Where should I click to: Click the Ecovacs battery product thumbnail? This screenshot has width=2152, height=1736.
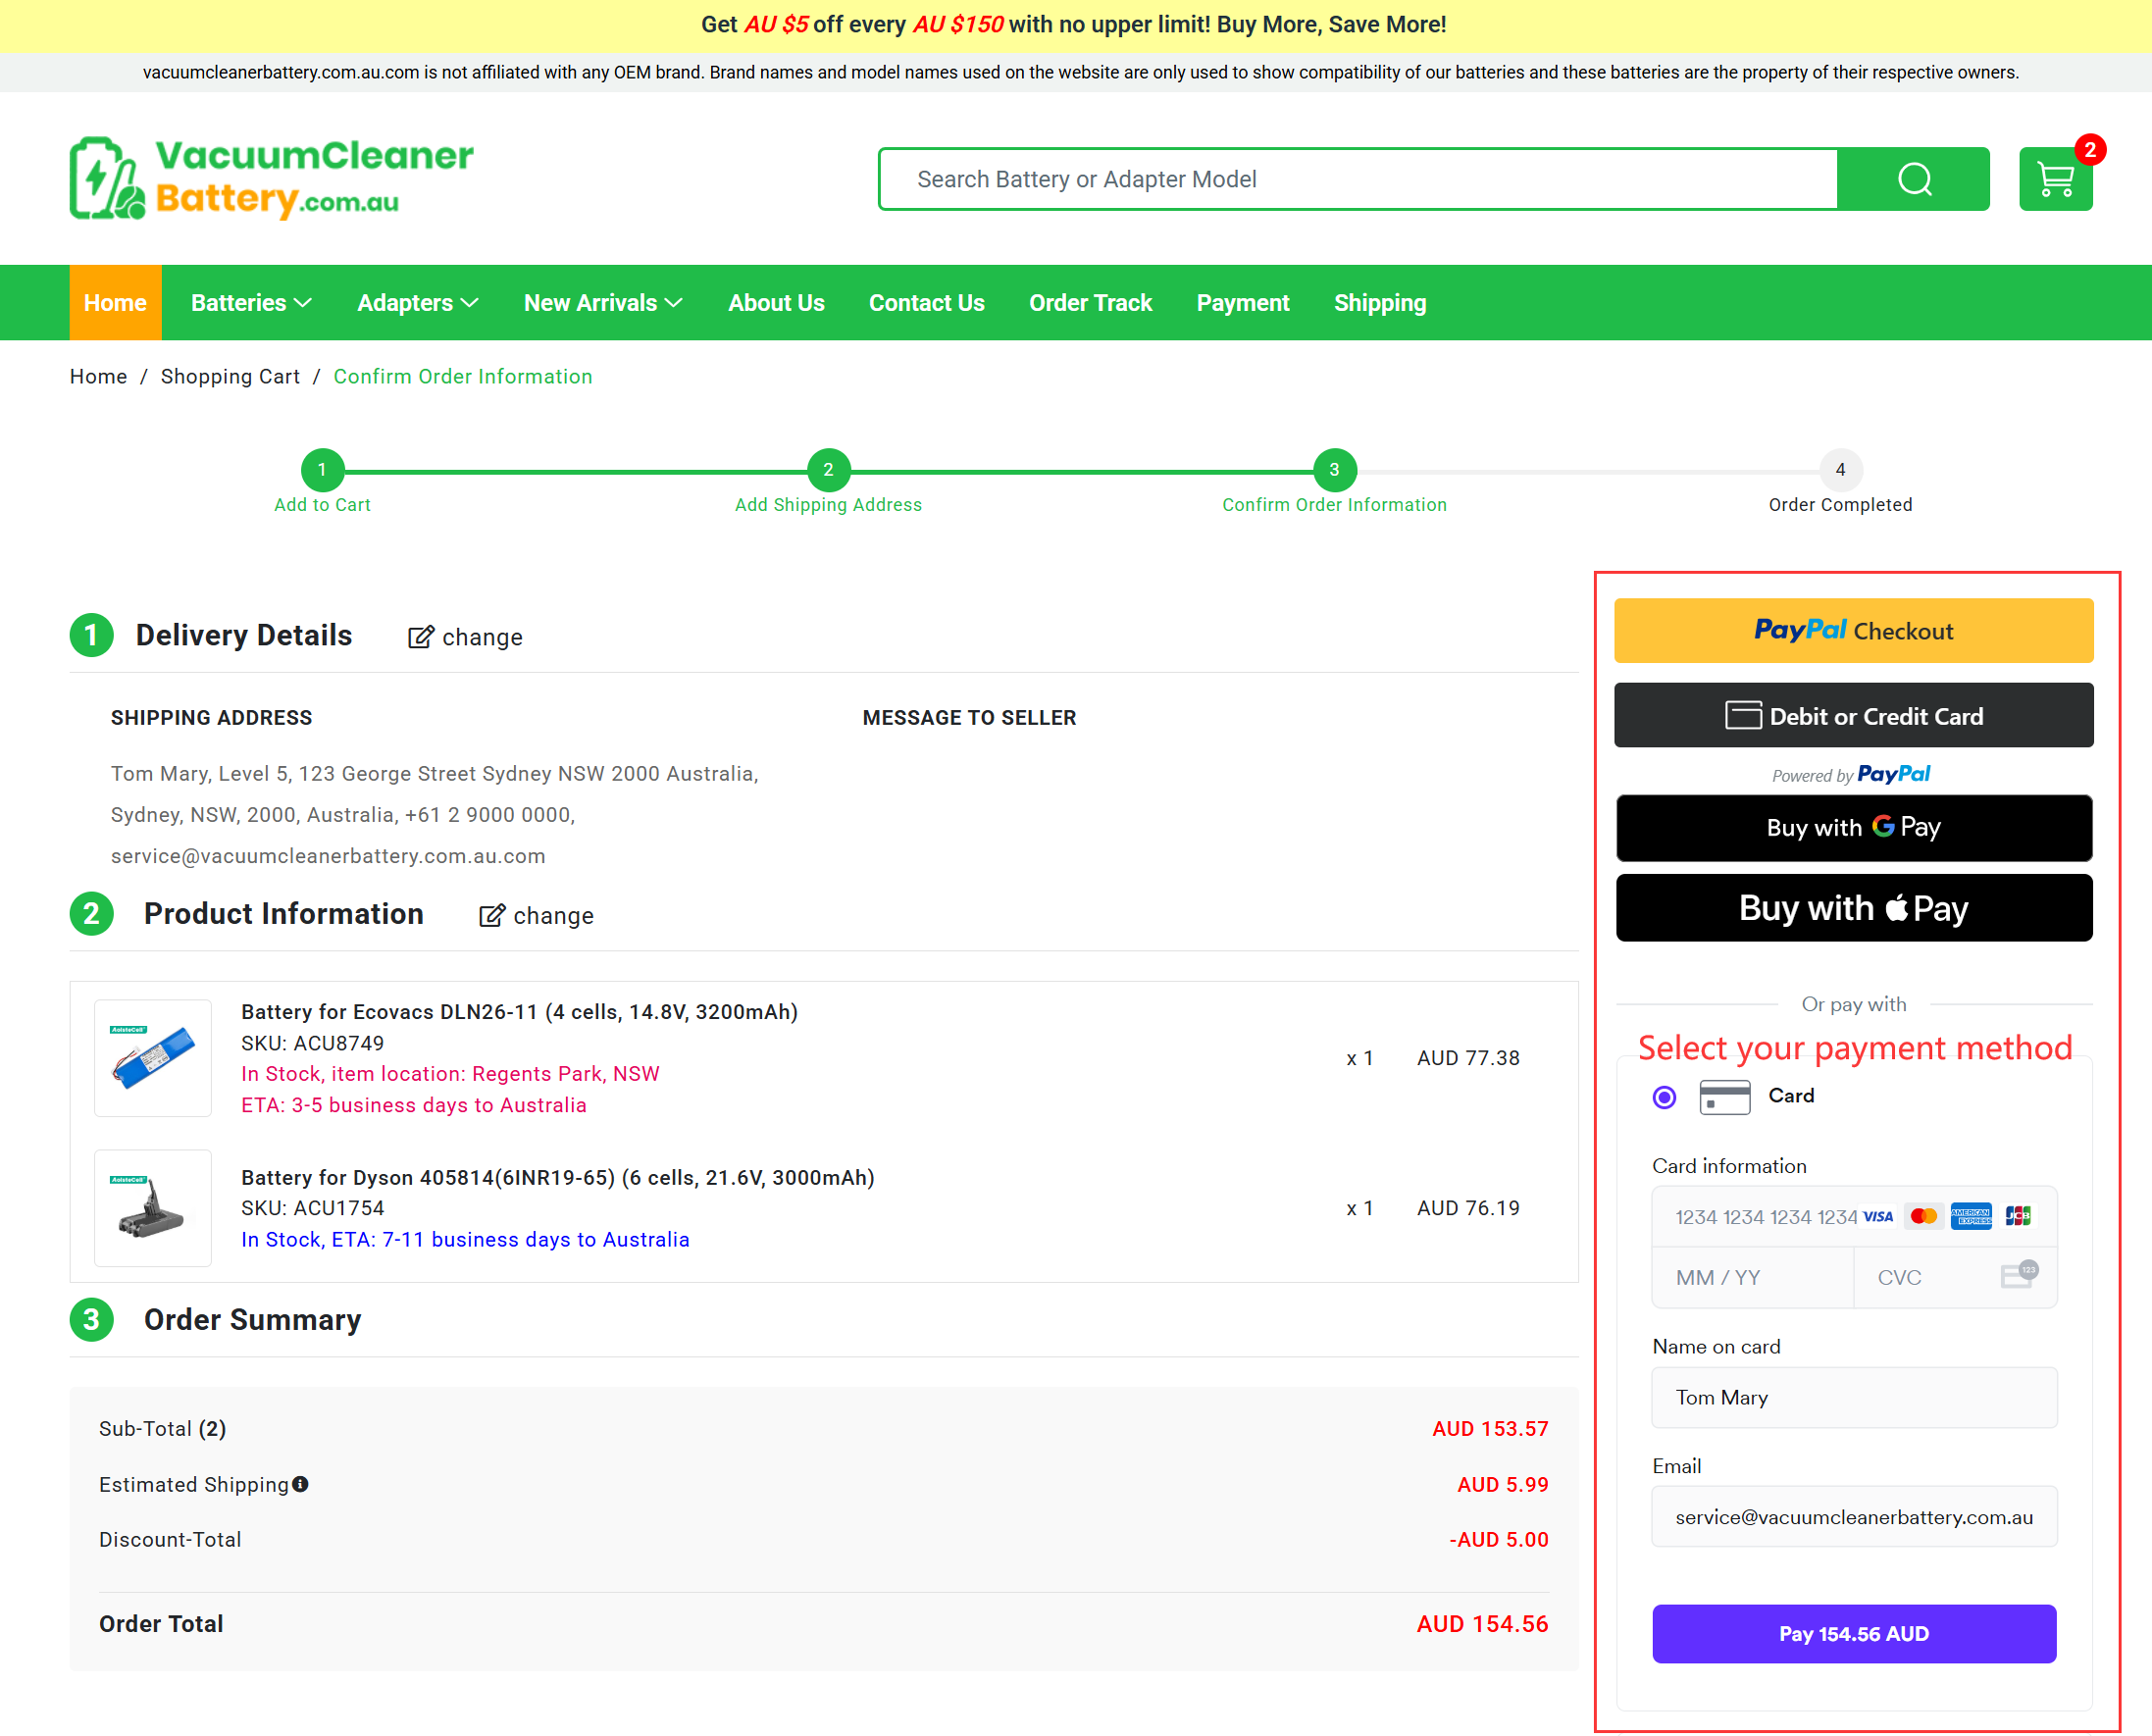(153, 1057)
